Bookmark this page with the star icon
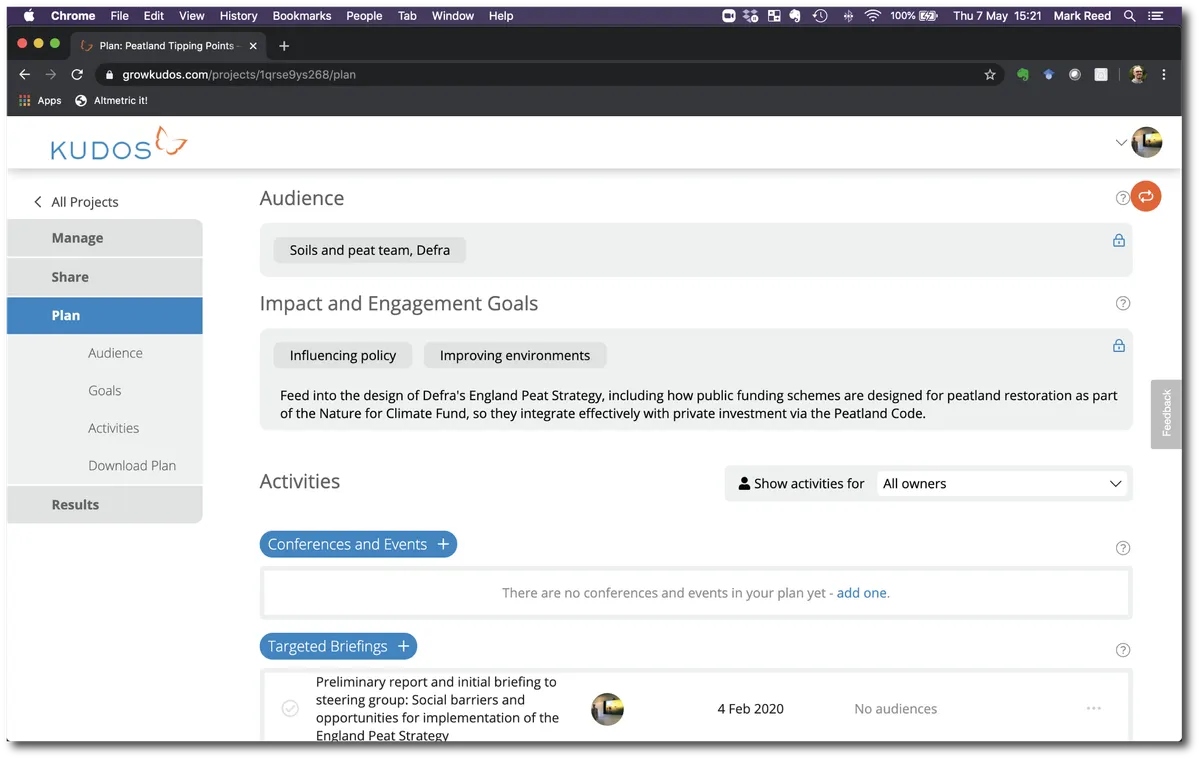Image resolution: width=1200 pixels, height=759 pixels. [x=990, y=75]
